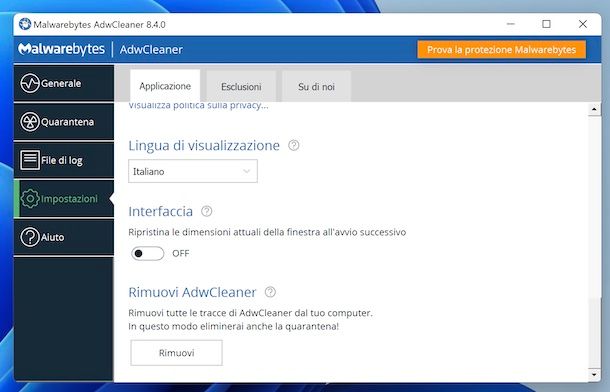This screenshot has height=392, width=610.
Task: Click the Lingua di visualizzazione heading
Action: click(x=204, y=145)
